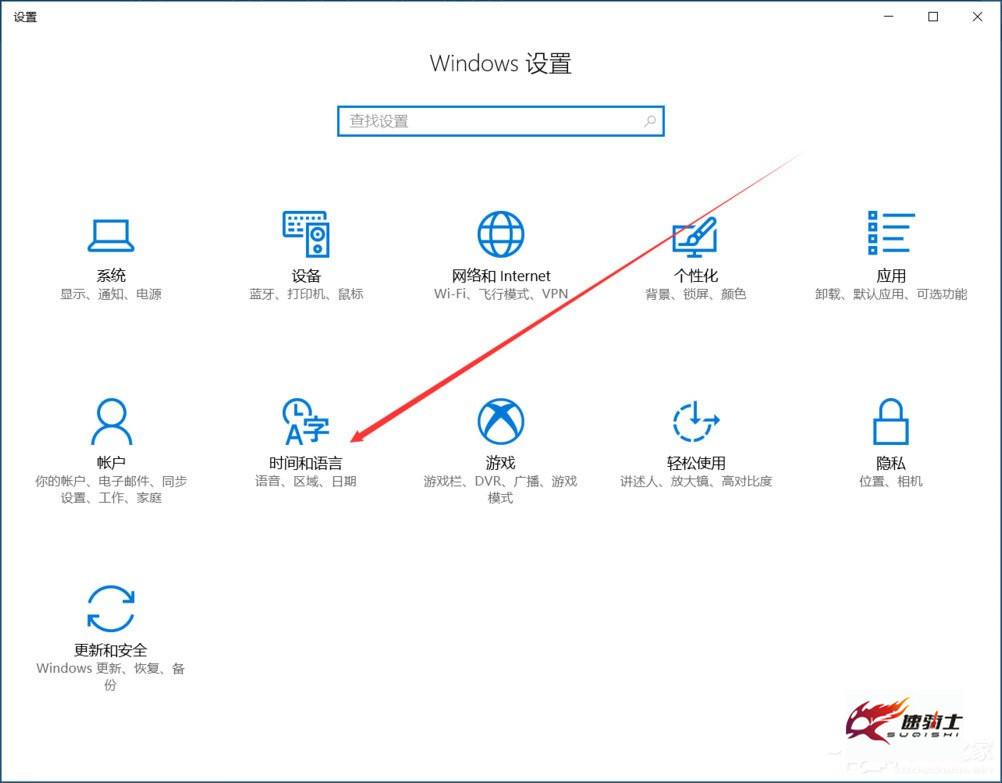1002x783 pixels.
Task: Click the 显示、通知、电源 description
Action: click(111, 294)
